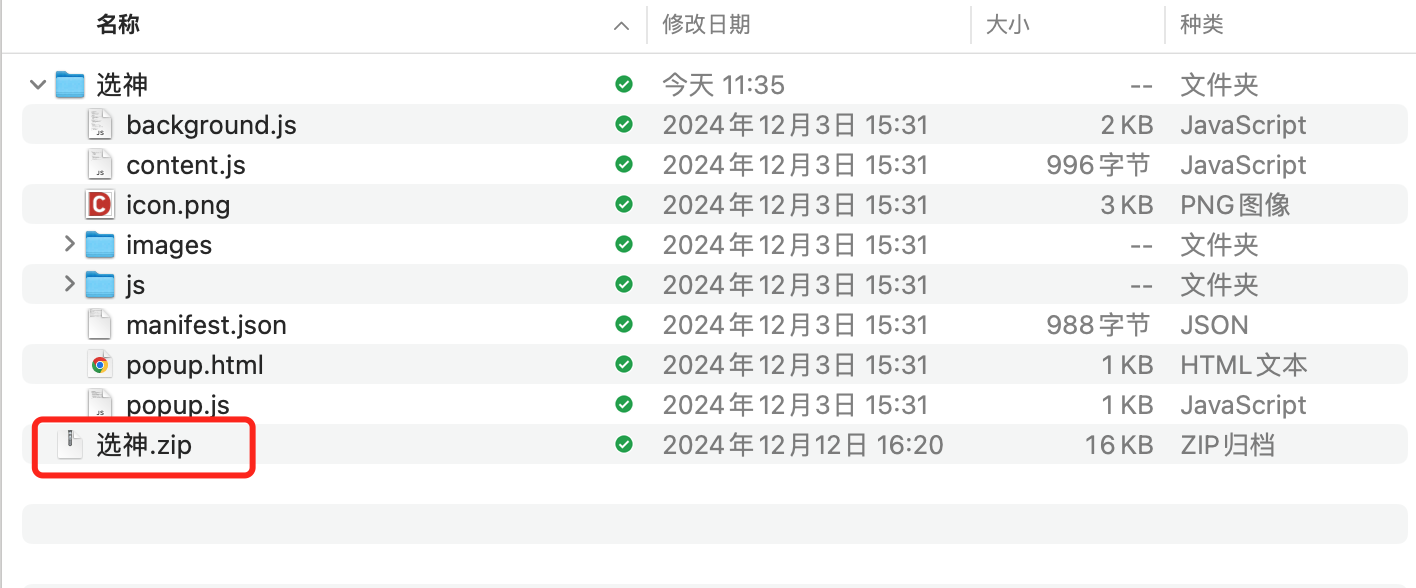Expand the js folder
This screenshot has width=1416, height=588.
tap(68, 284)
